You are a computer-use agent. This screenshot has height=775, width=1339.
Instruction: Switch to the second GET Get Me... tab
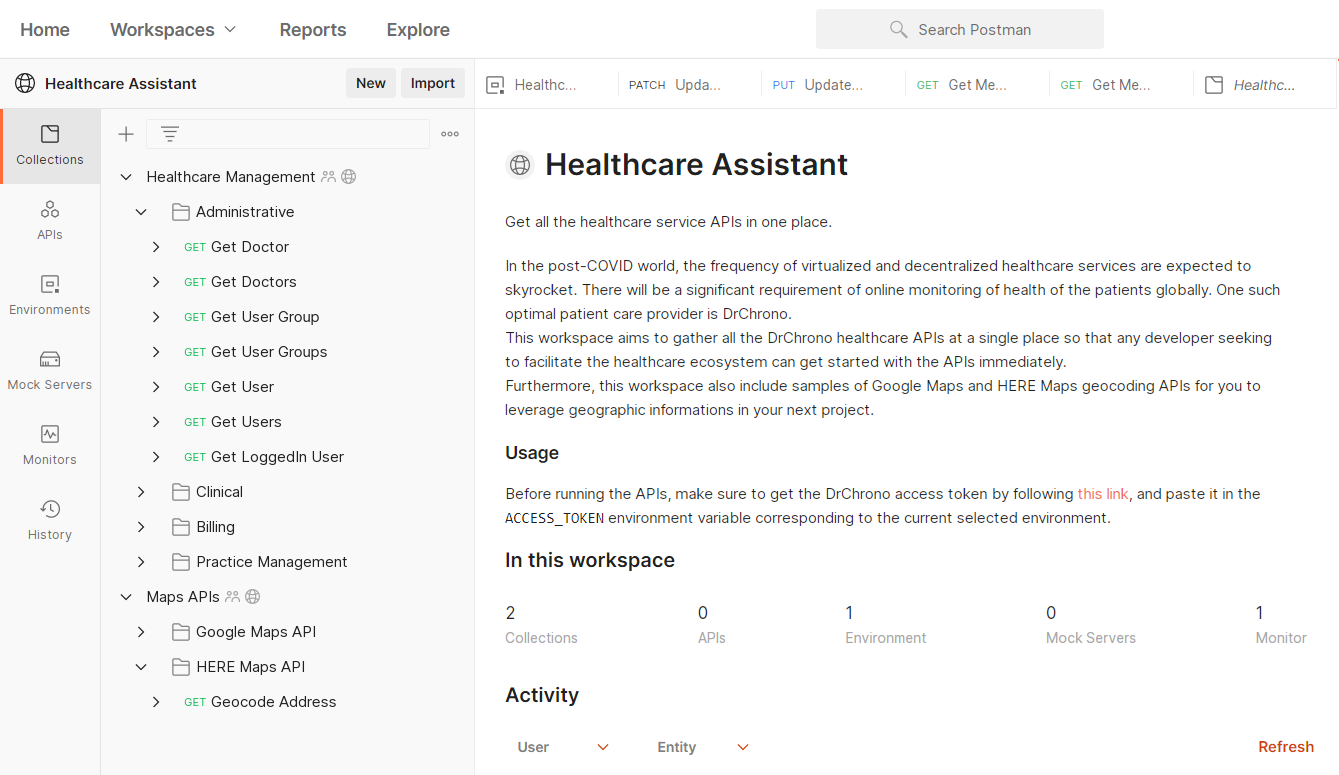click(1121, 85)
